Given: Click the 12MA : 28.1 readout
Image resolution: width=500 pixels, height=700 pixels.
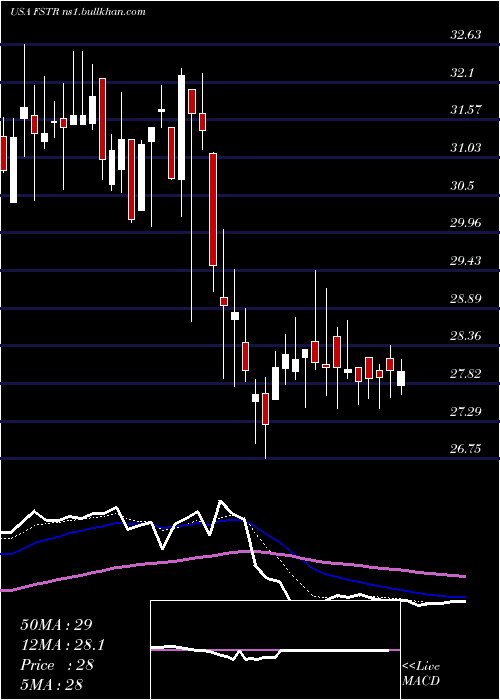Looking at the screenshot, I should (63, 645).
